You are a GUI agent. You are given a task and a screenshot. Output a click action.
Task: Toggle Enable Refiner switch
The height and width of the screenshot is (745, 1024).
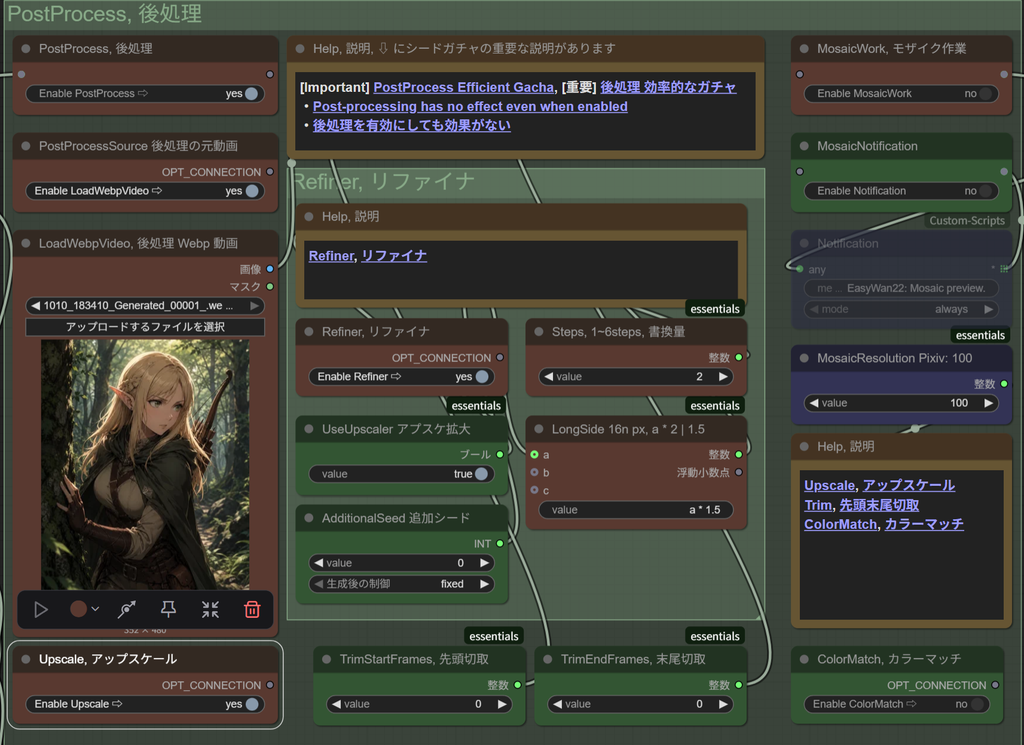click(482, 377)
